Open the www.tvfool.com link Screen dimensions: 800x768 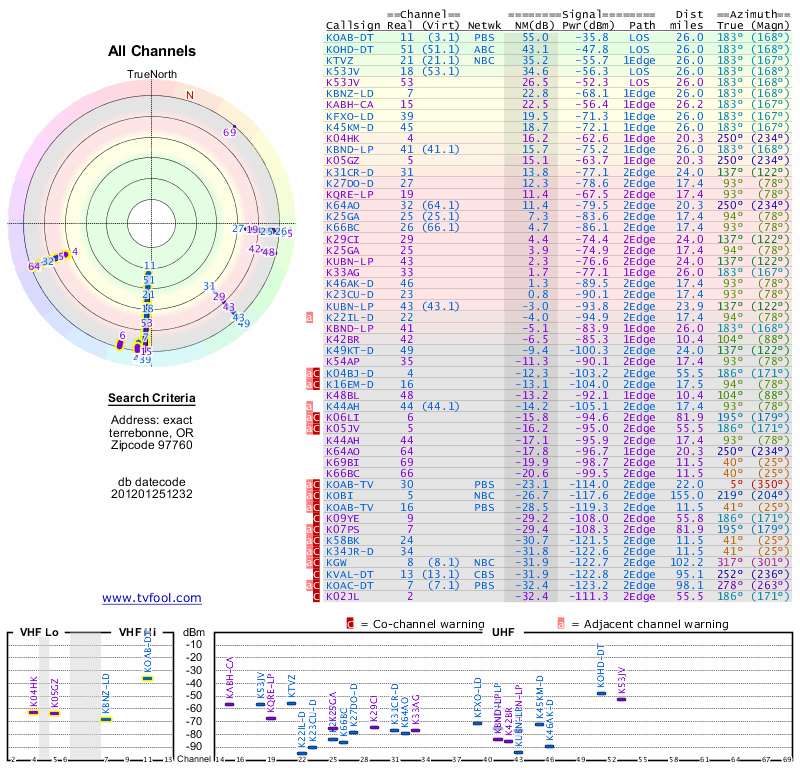click(x=152, y=598)
